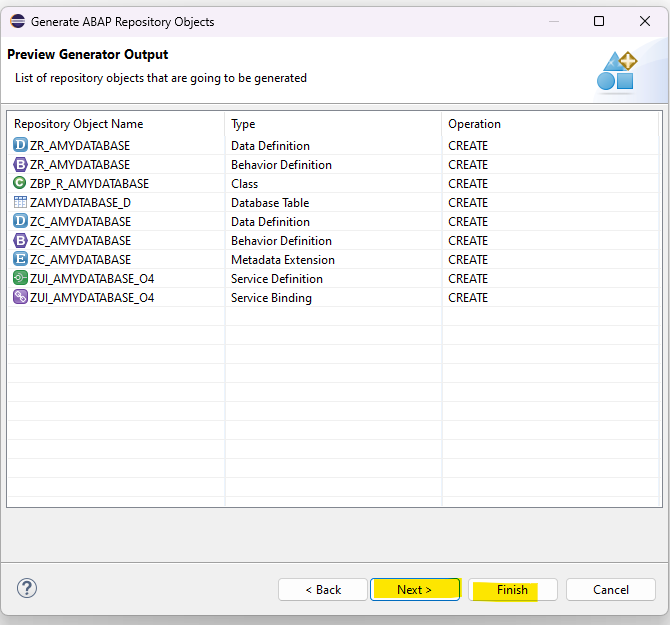Cancel the generation wizard
Screen dimensions: 670x625
611,590
